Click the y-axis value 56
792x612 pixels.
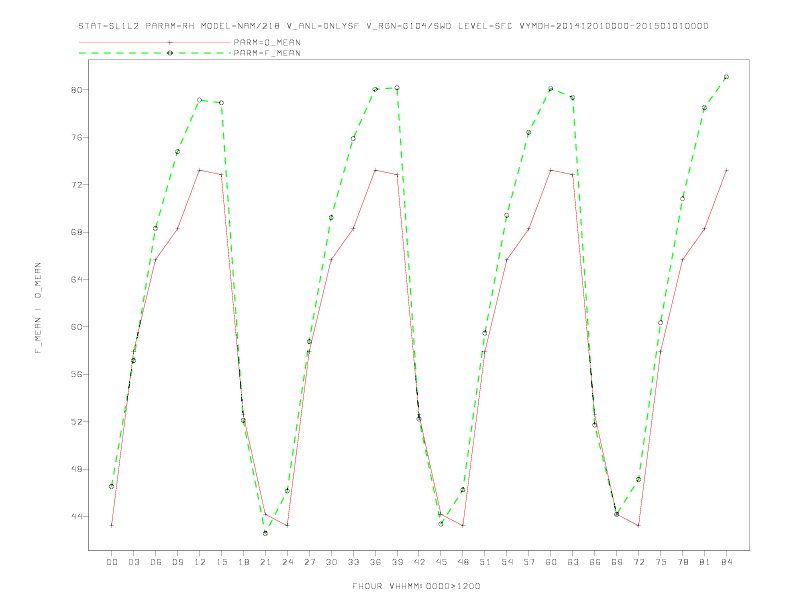pos(76,374)
